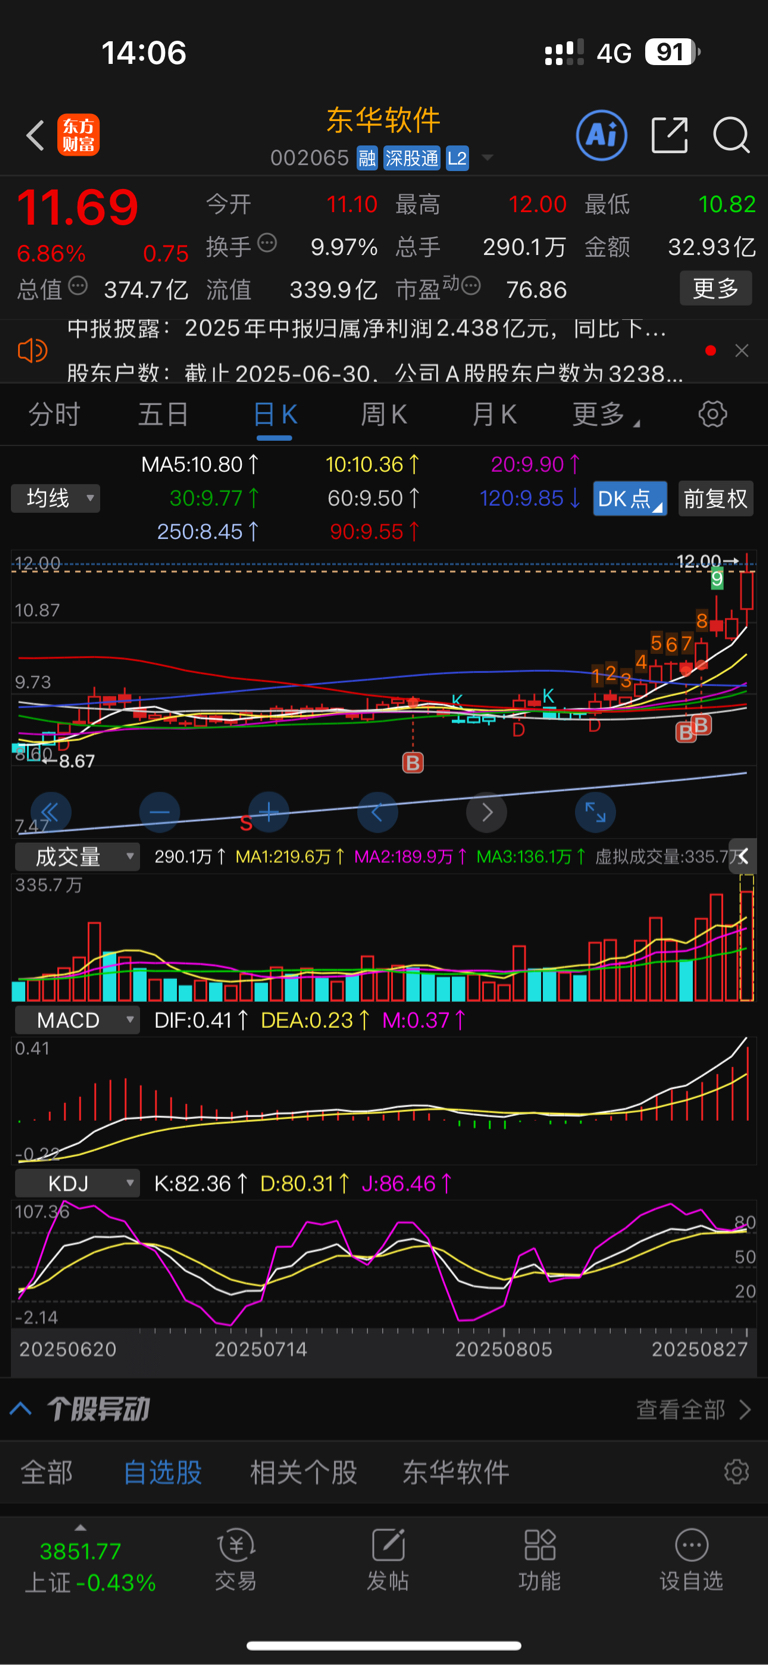This screenshot has width=768, height=1665.
Task: Tap the DIF:0.41 value
Action: click(201, 1020)
